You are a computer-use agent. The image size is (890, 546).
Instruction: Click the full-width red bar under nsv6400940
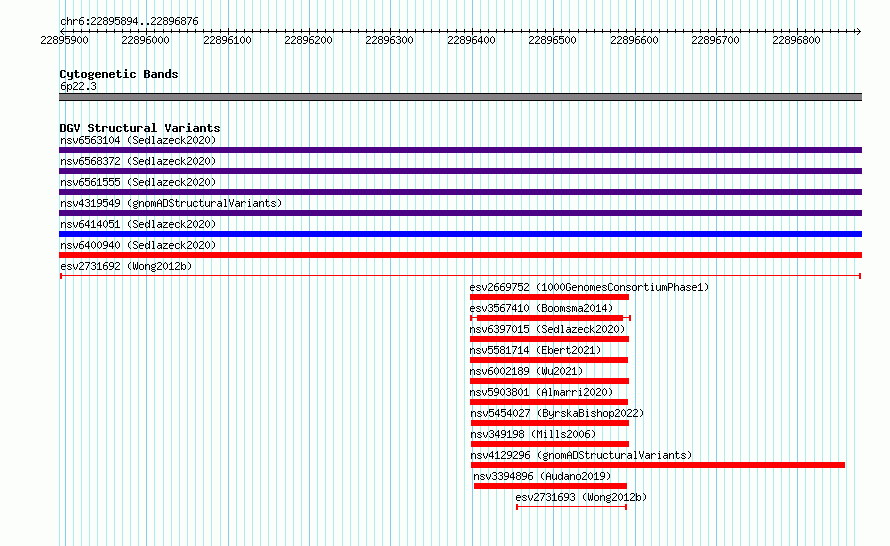pos(460,255)
